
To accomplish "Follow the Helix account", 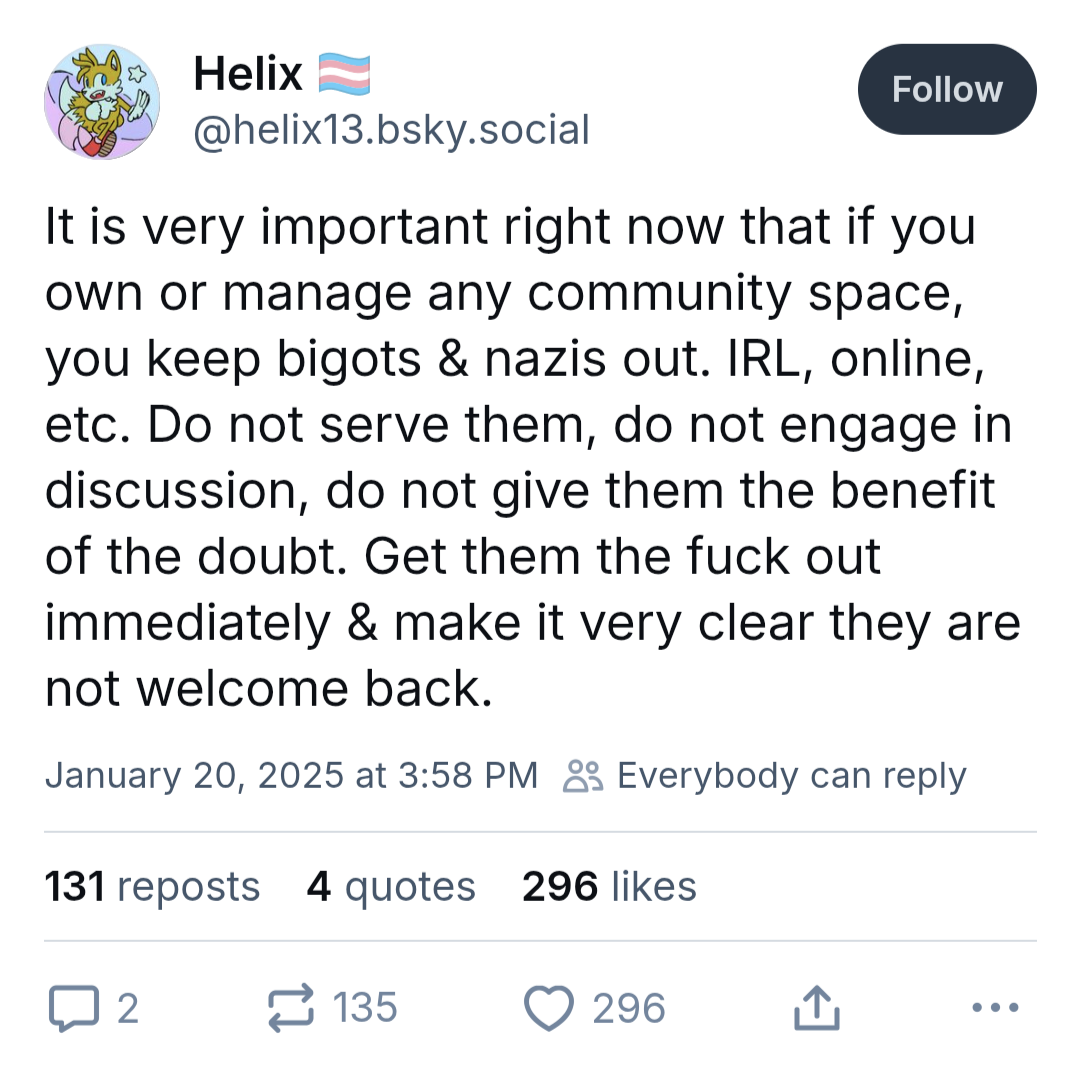I will coord(946,90).
